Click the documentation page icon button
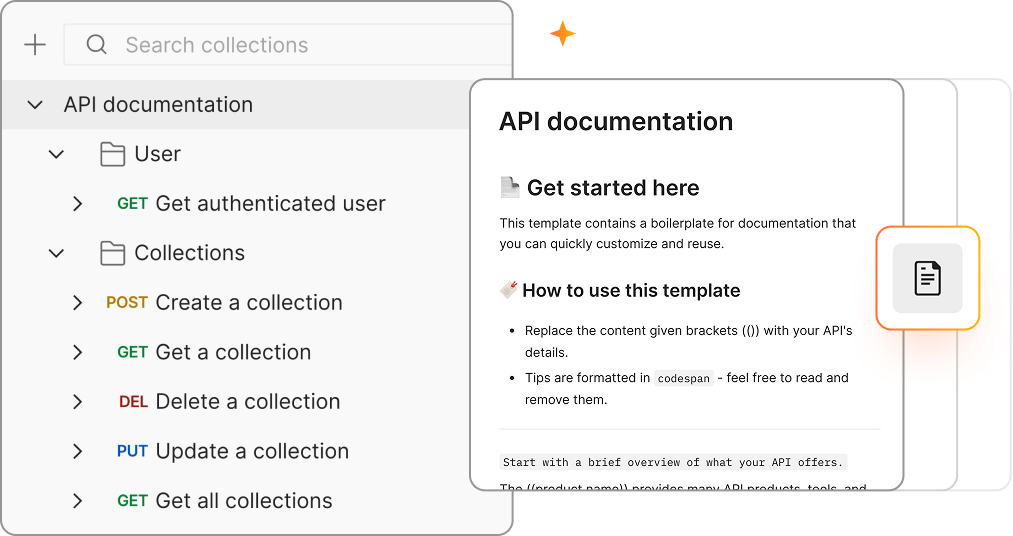The height and width of the screenshot is (536, 1013). (x=928, y=278)
